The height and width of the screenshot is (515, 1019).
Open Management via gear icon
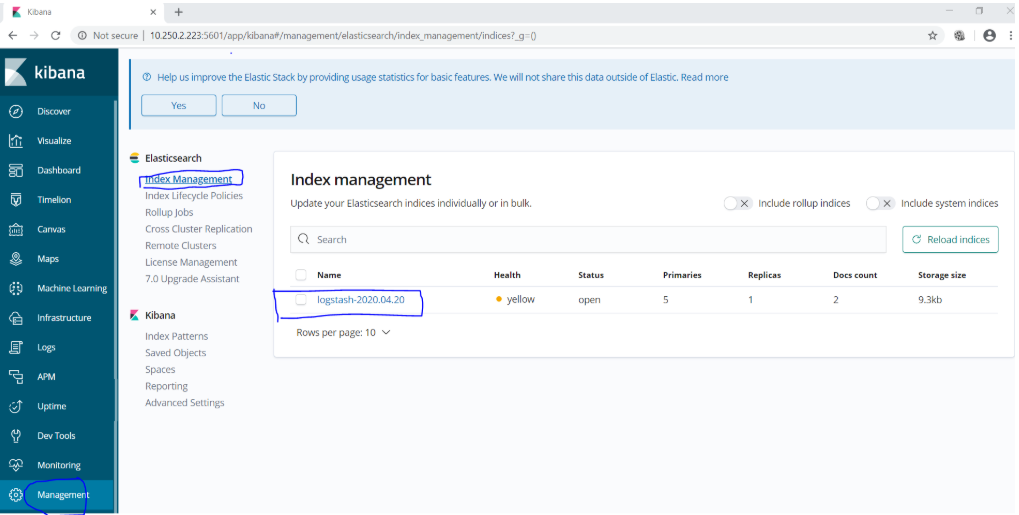coord(16,495)
